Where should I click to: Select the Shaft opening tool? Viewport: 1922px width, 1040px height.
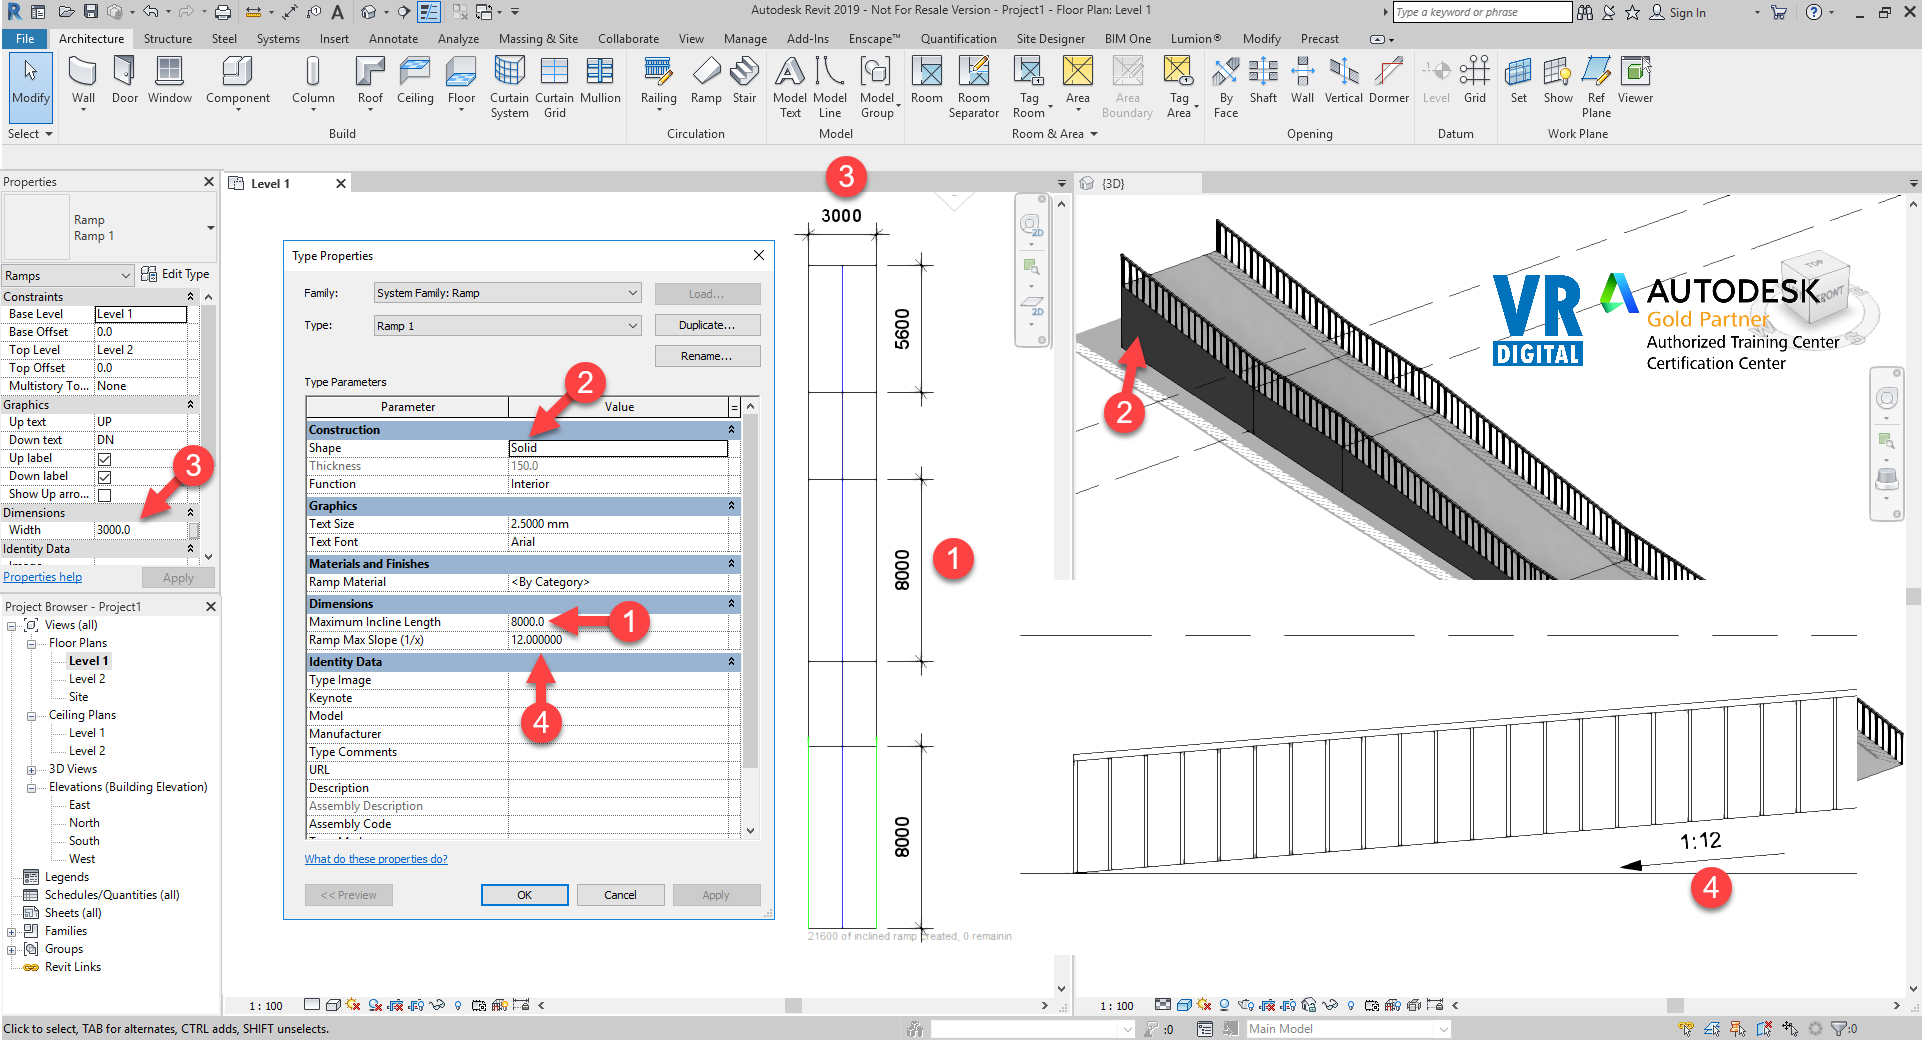point(1263,80)
